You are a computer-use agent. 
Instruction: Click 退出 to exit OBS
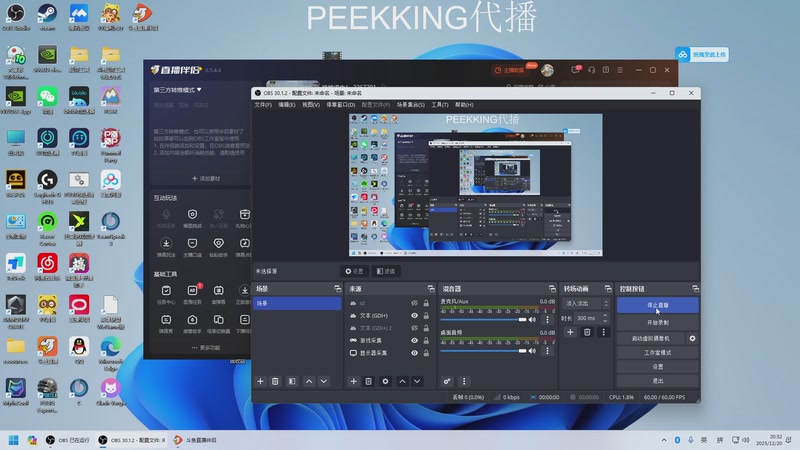click(658, 381)
